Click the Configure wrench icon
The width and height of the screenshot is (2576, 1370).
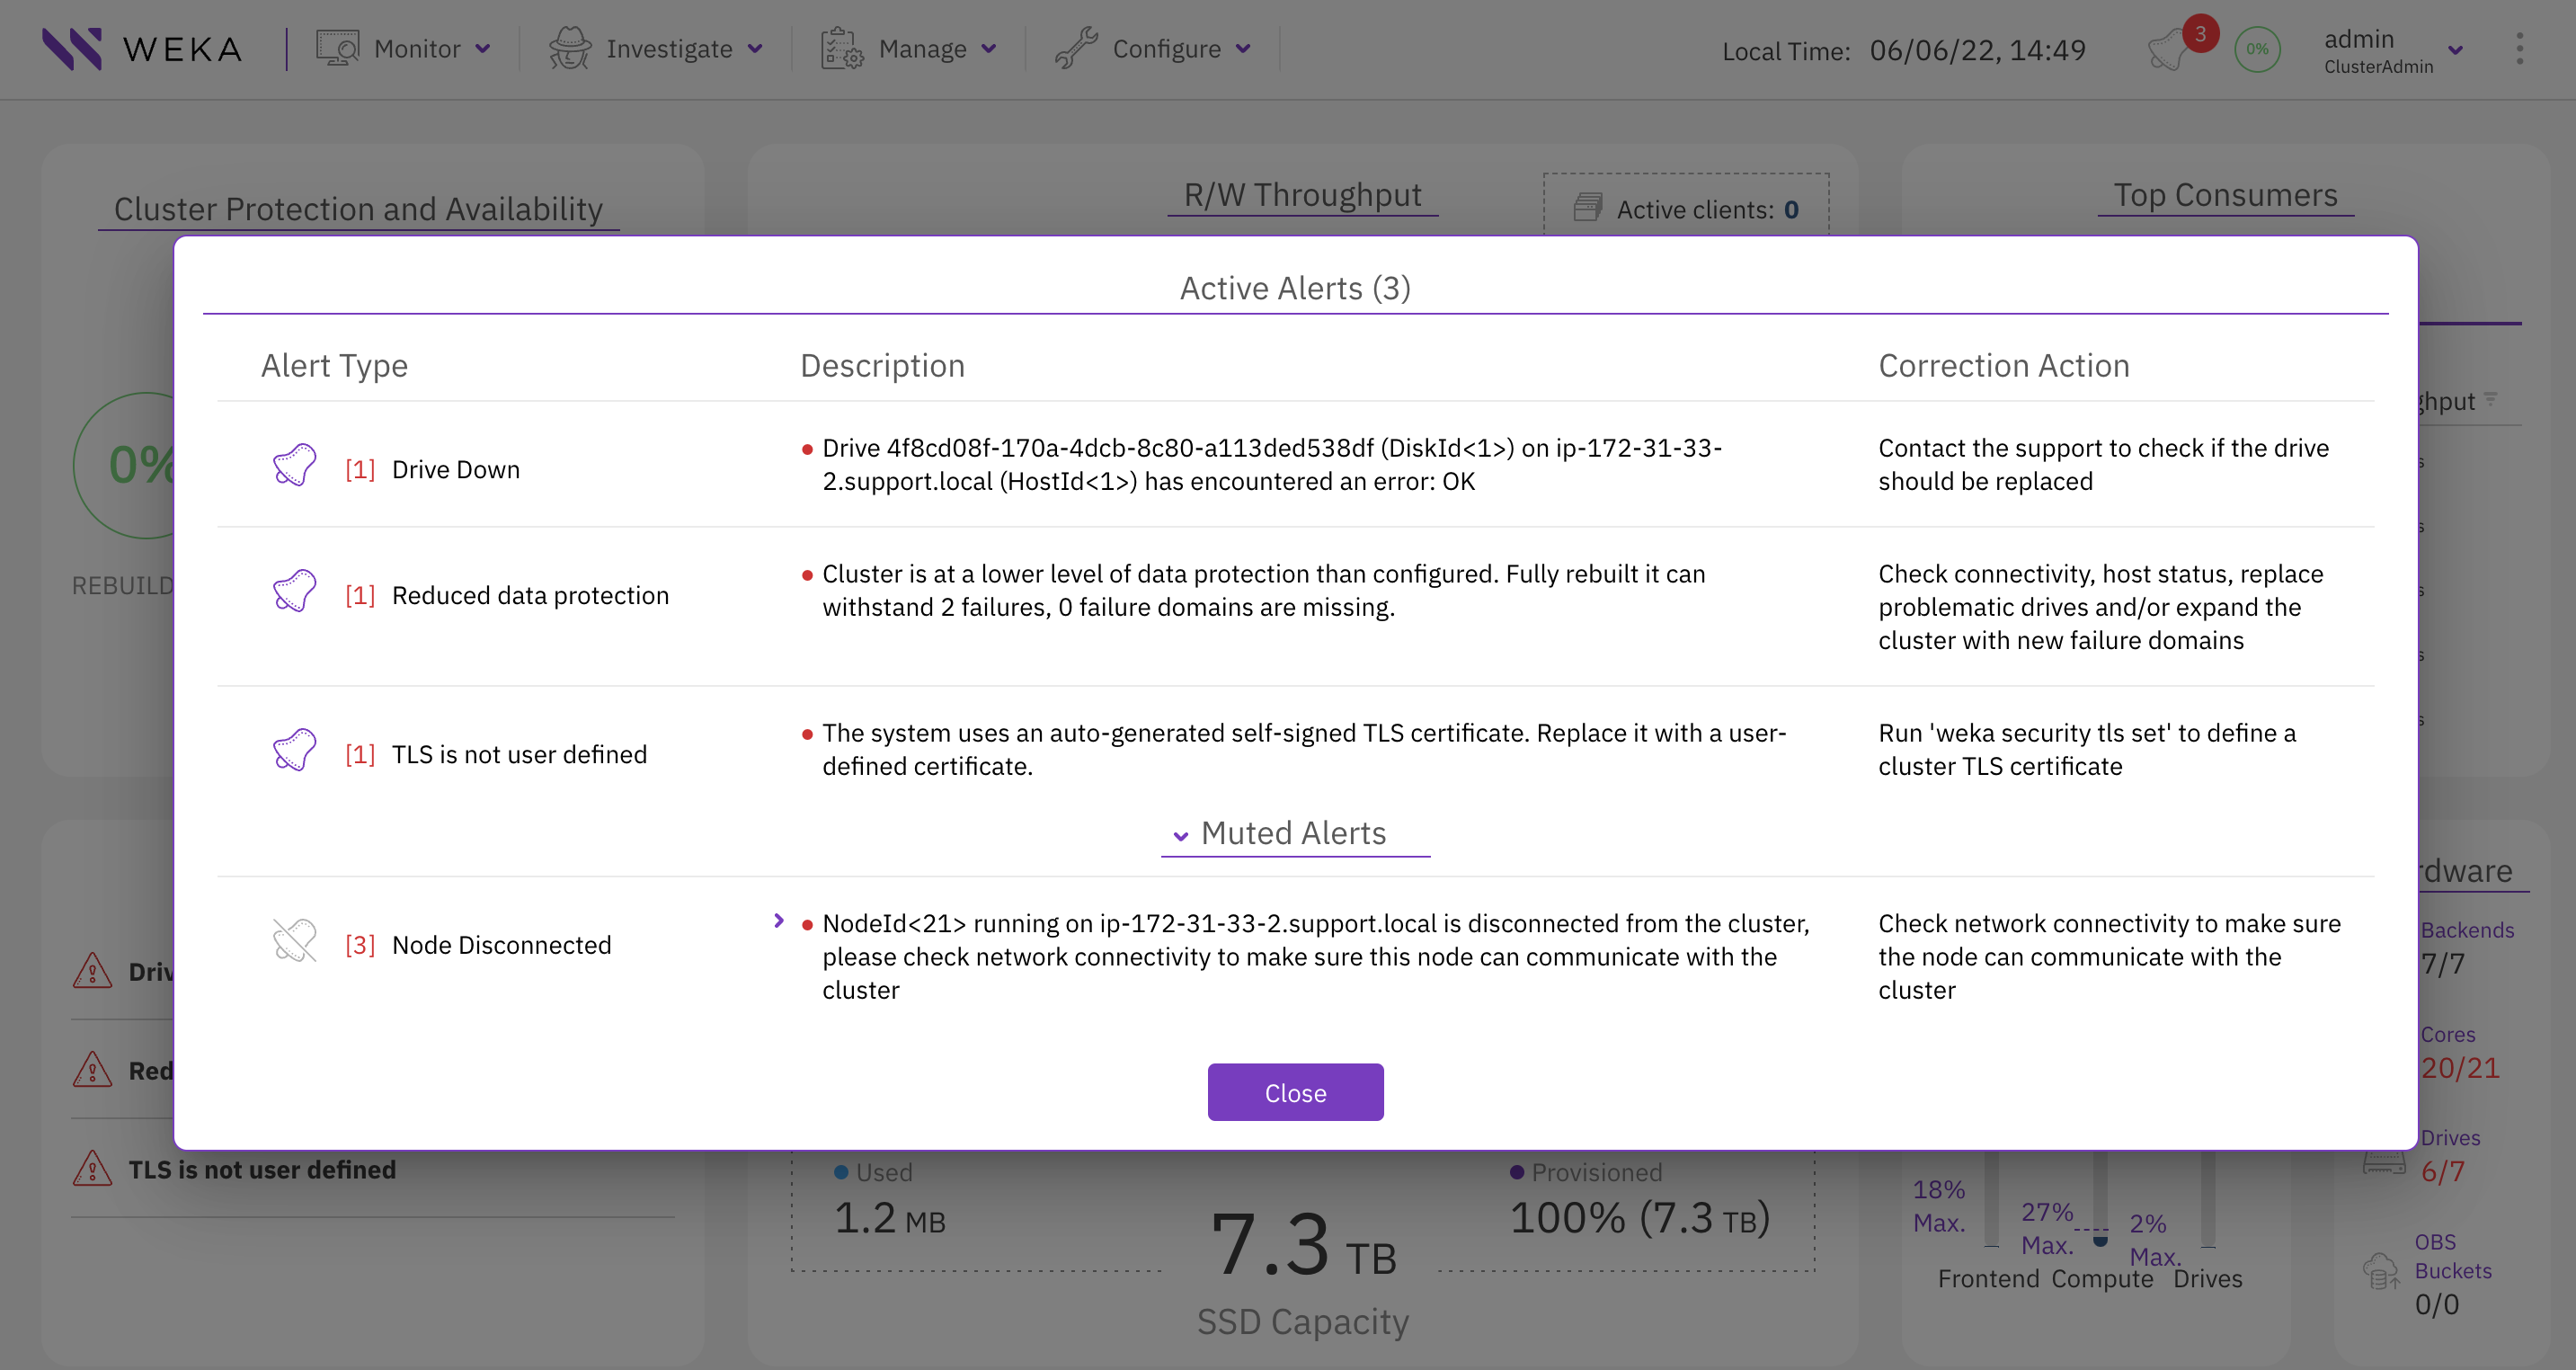point(1074,47)
